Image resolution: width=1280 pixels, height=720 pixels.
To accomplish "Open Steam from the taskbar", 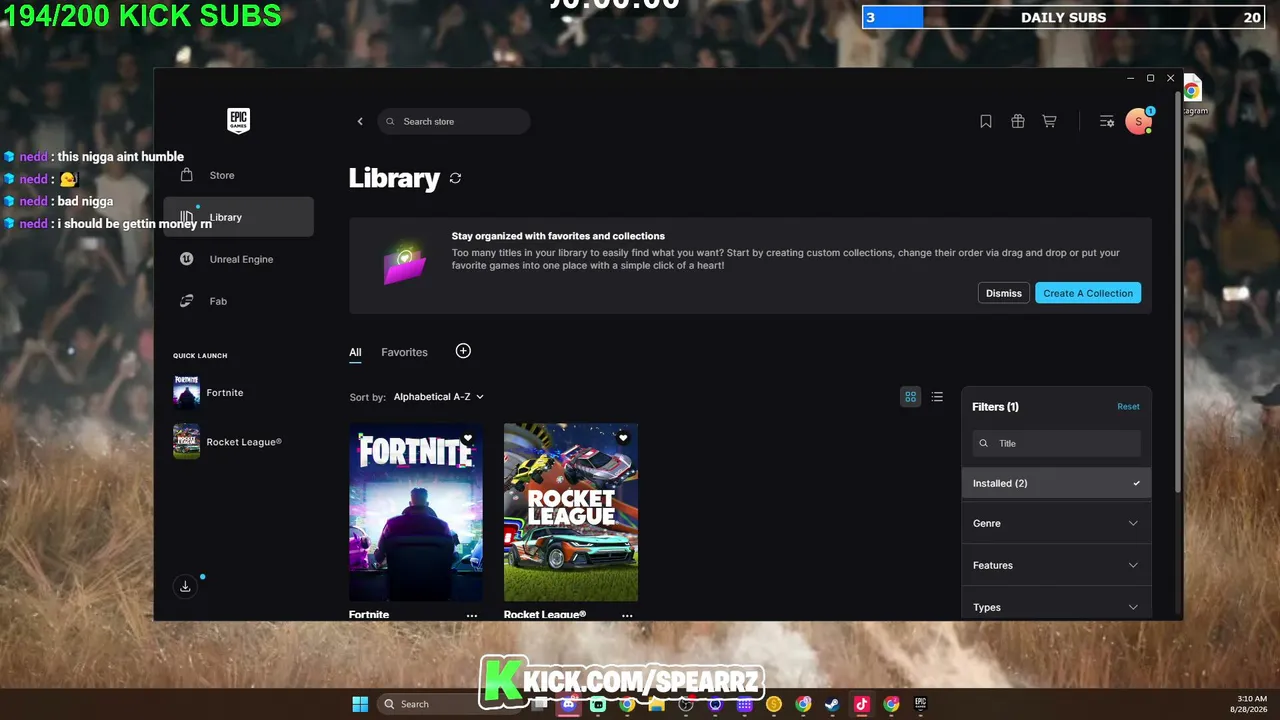I will [x=832, y=704].
